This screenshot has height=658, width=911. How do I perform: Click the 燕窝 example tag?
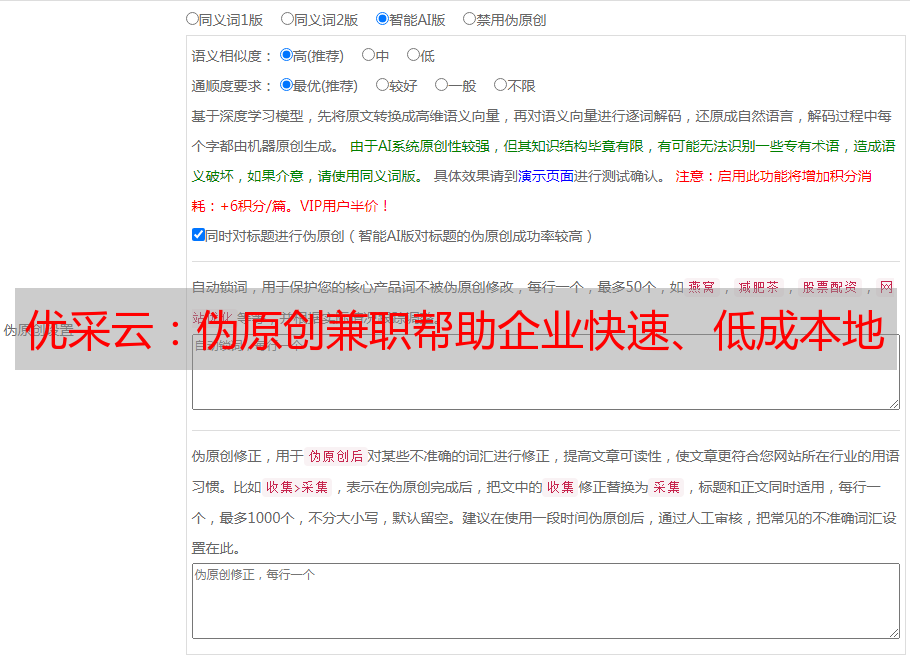point(701,287)
